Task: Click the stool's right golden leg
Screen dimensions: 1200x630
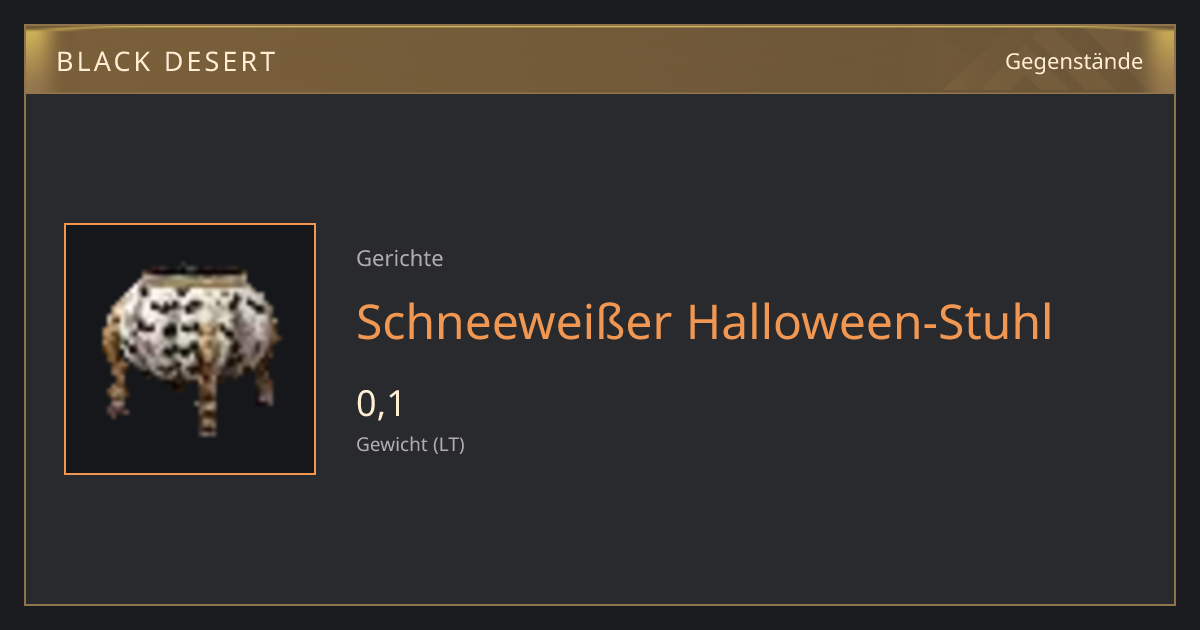Action: (263, 380)
